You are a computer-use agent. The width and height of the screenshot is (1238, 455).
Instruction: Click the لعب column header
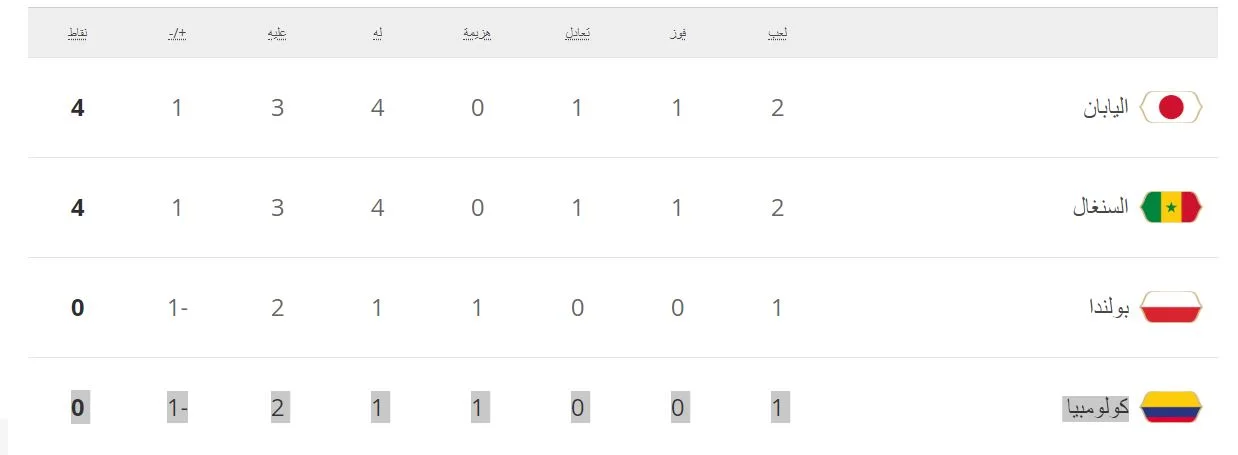click(x=777, y=34)
